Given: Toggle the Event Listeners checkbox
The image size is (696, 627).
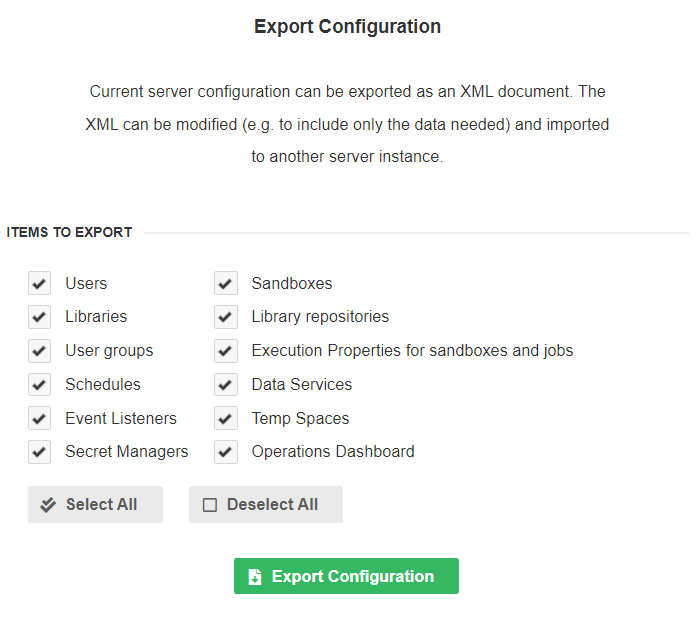Looking at the screenshot, I should click(x=40, y=418).
